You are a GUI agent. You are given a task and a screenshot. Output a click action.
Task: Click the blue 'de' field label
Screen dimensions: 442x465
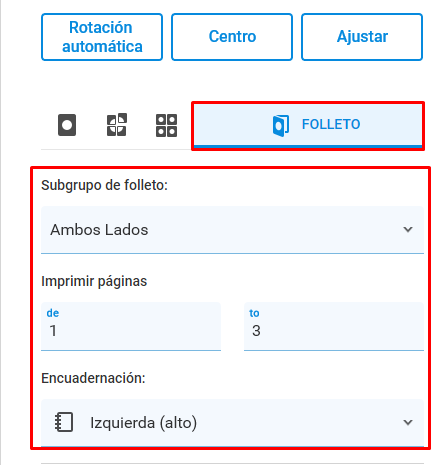(53, 313)
